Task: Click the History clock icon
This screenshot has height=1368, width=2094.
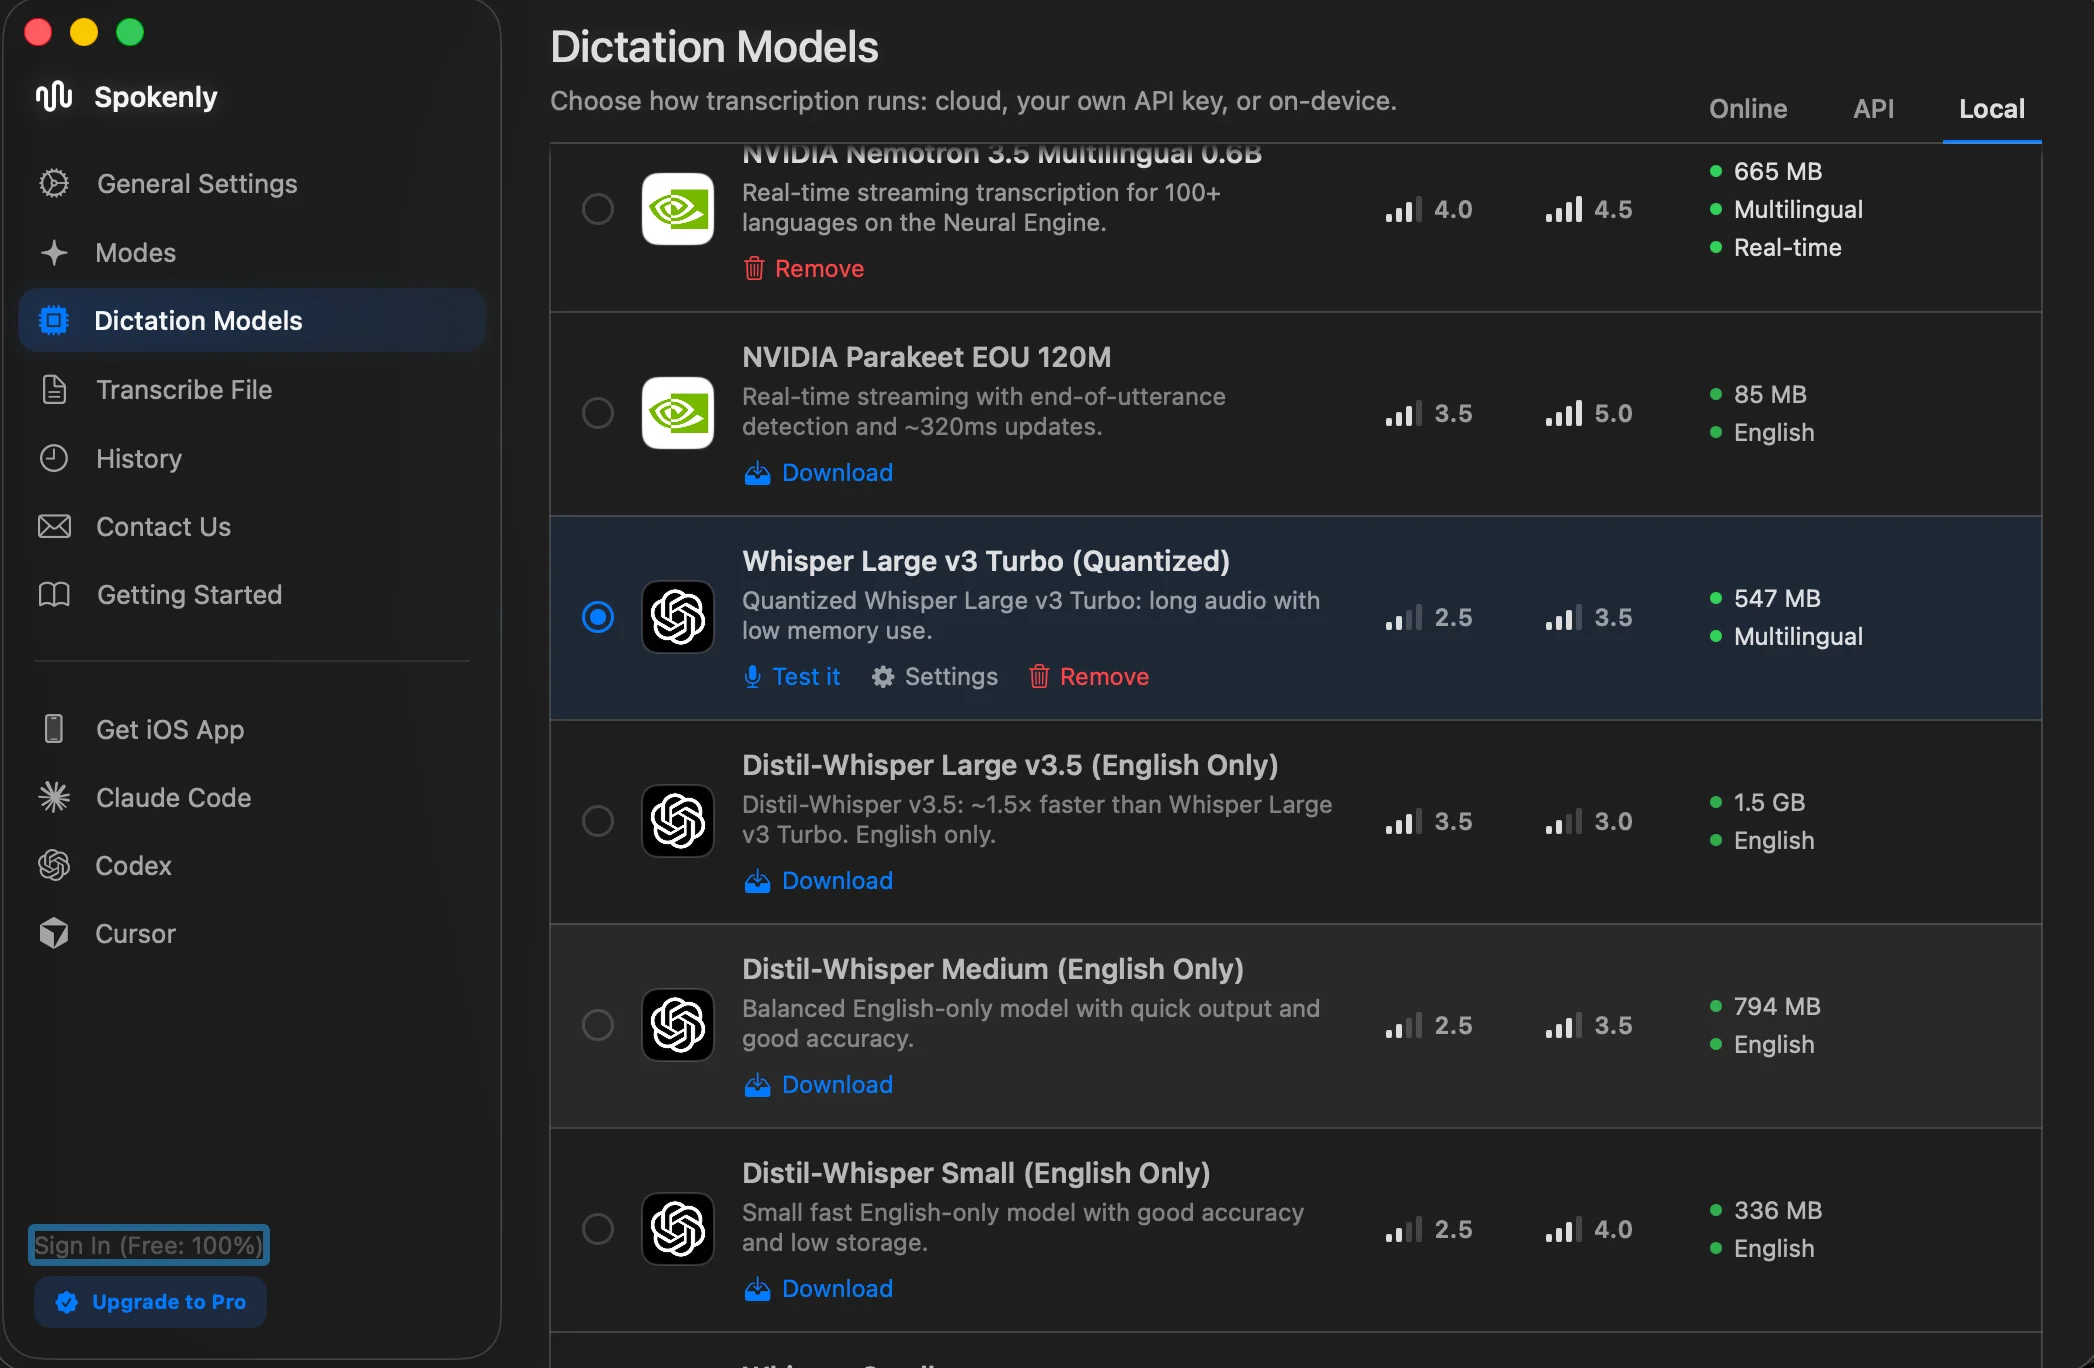Action: click(54, 459)
